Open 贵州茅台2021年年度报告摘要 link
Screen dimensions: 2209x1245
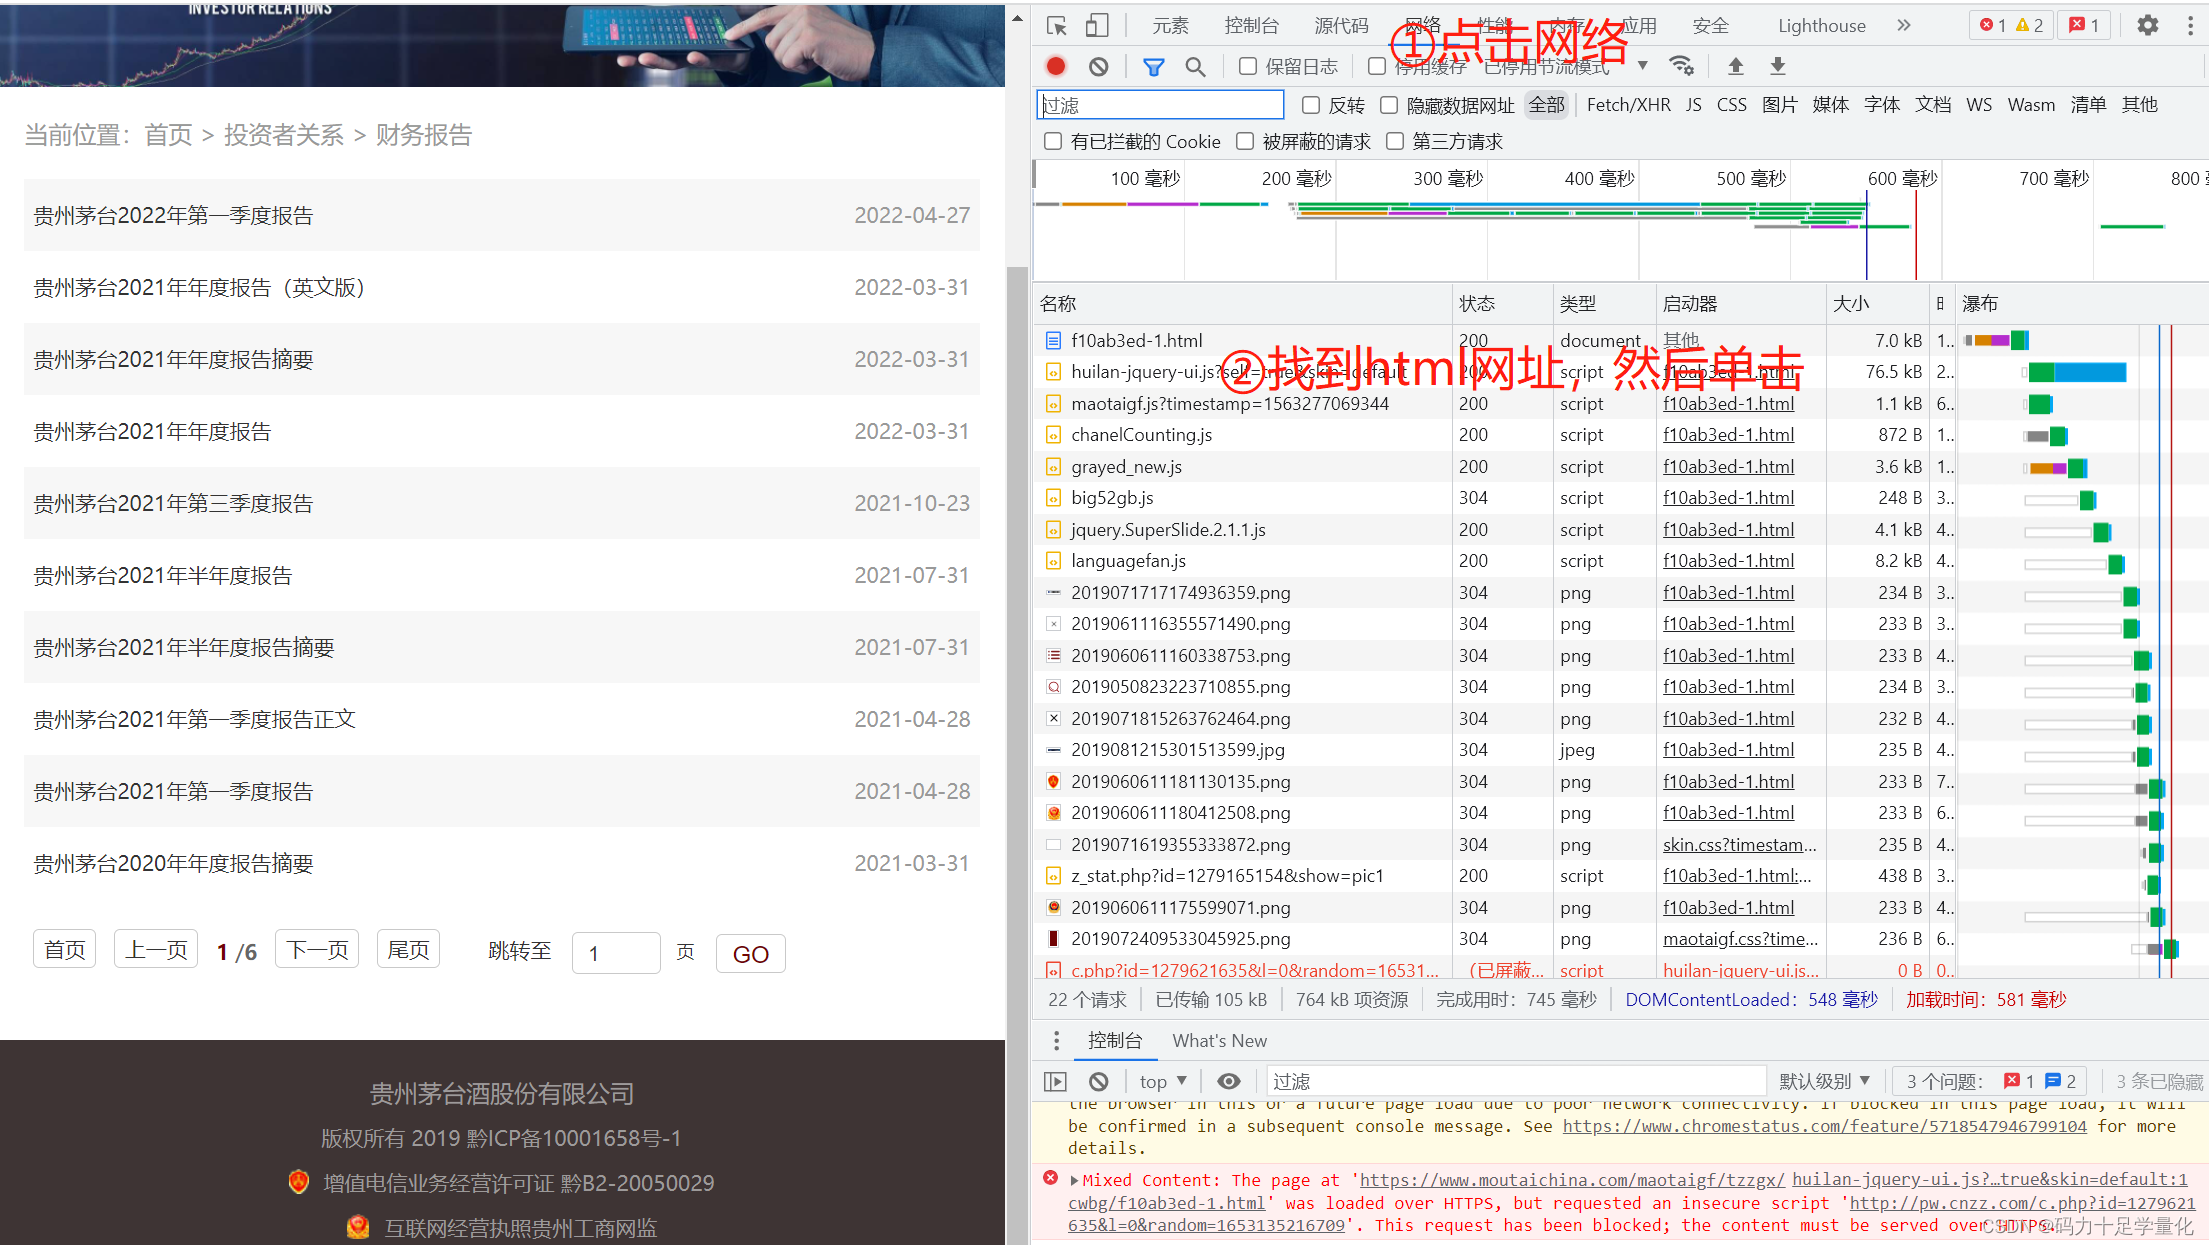point(174,360)
